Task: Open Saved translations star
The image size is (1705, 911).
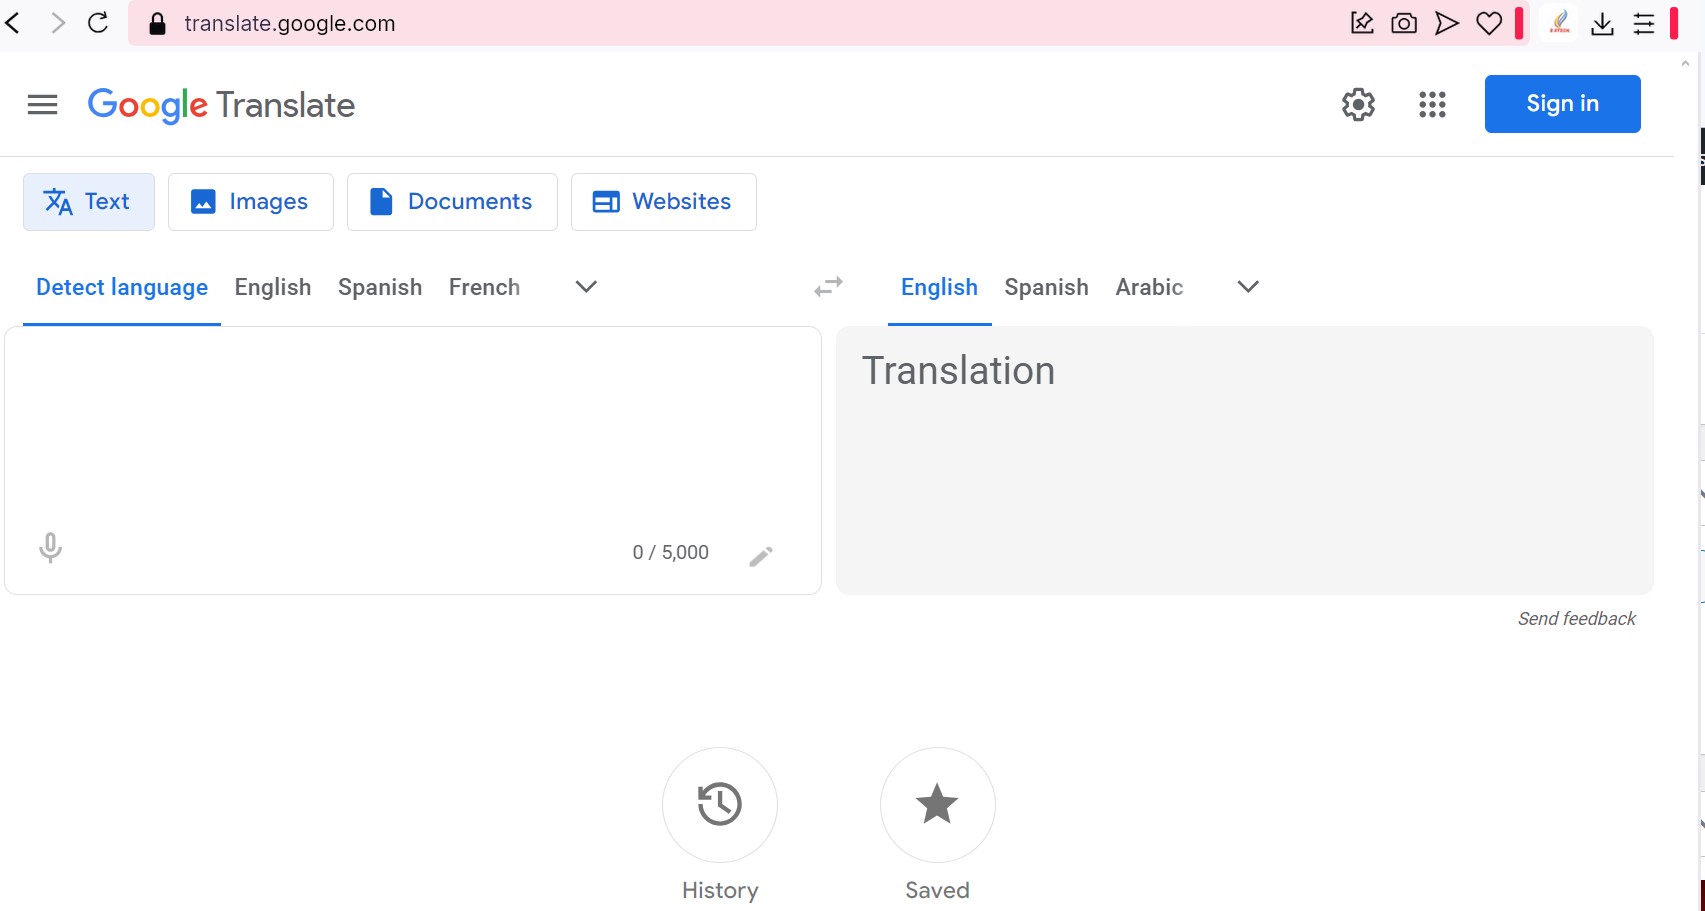Action: [937, 805]
